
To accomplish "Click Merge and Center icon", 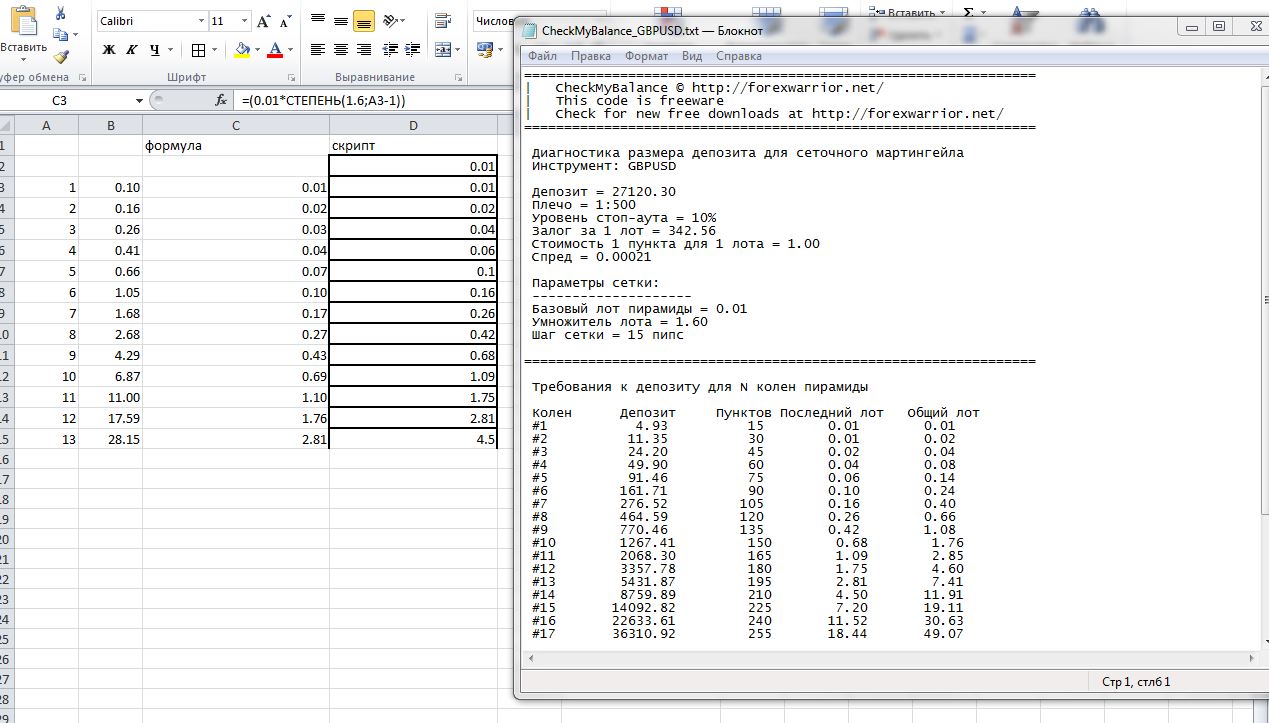I will click(x=442, y=49).
